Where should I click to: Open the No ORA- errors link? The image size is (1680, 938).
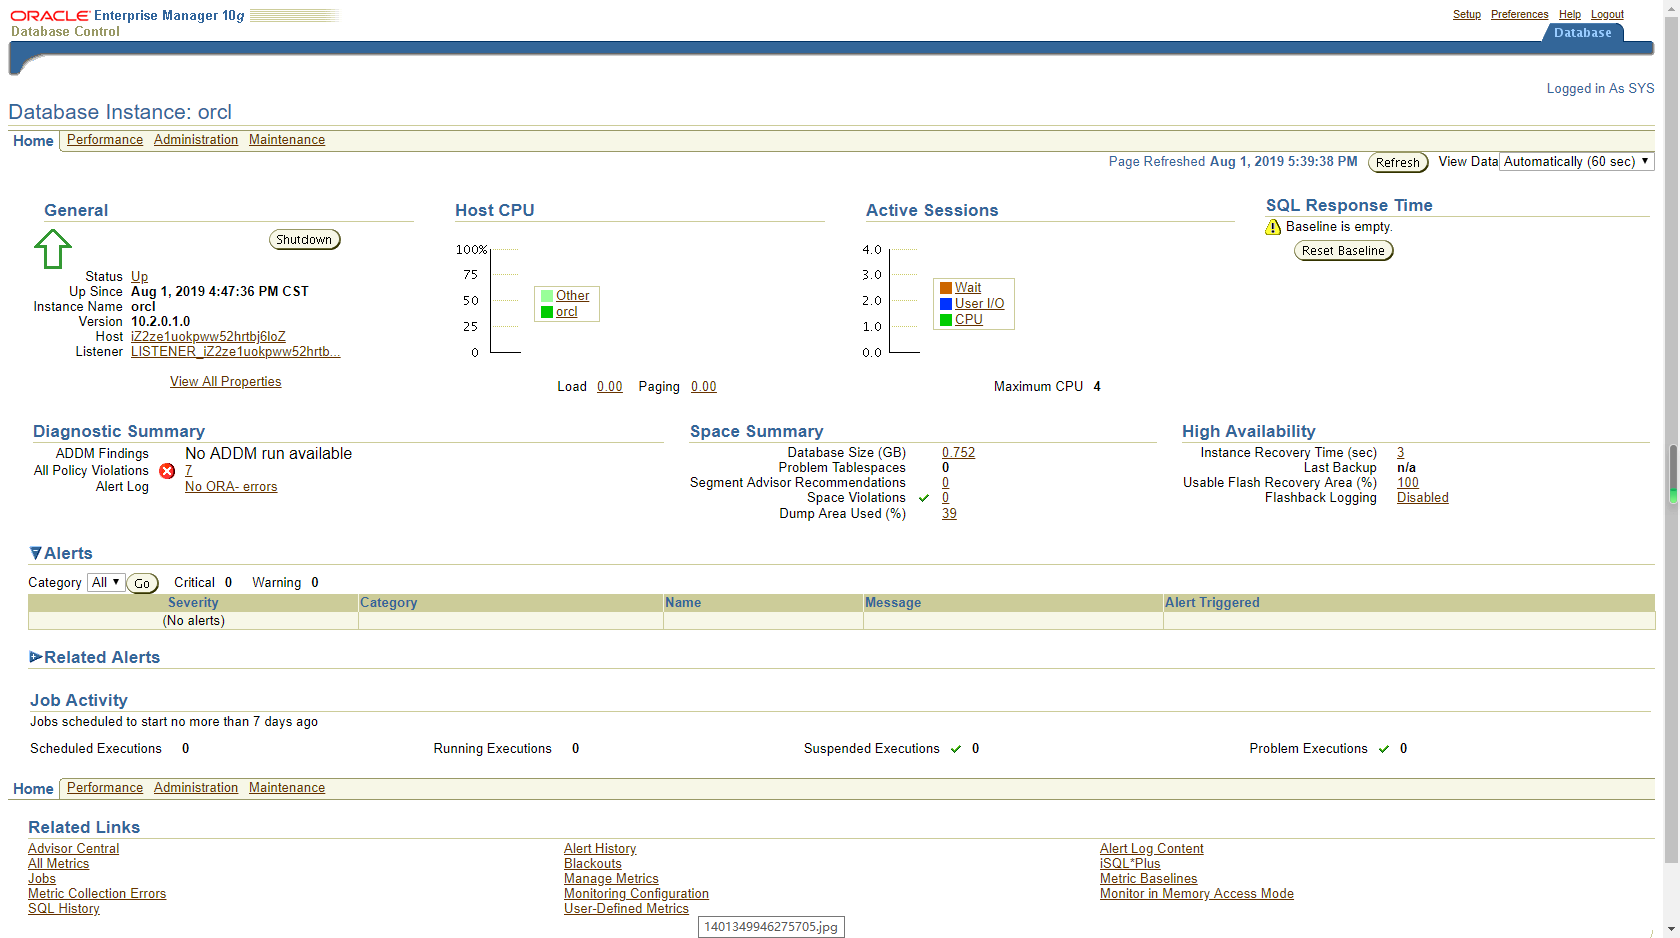[231, 487]
